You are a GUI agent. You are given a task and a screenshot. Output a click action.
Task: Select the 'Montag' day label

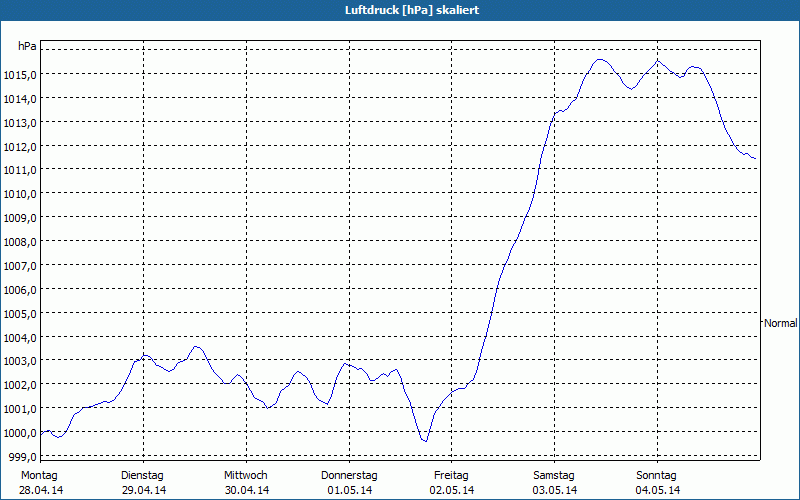pos(39,476)
